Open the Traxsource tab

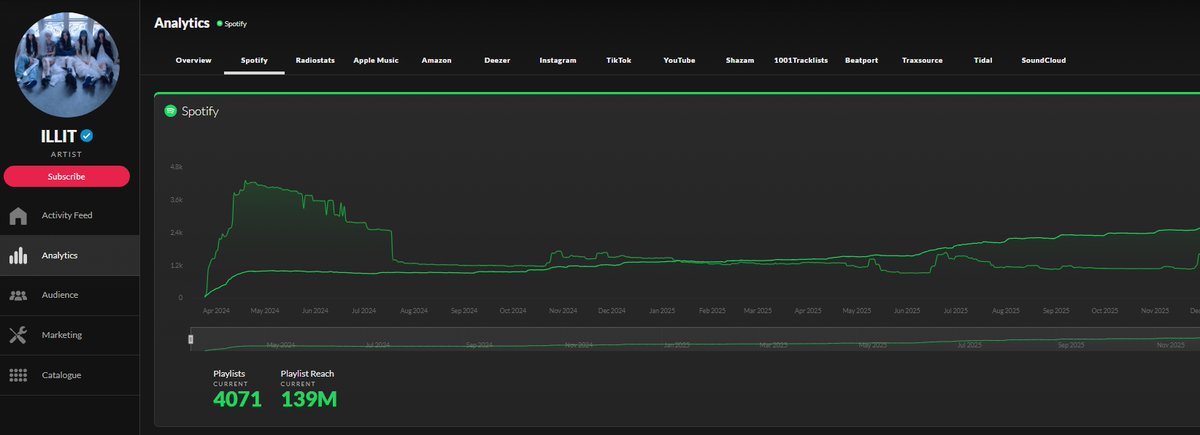[922, 60]
